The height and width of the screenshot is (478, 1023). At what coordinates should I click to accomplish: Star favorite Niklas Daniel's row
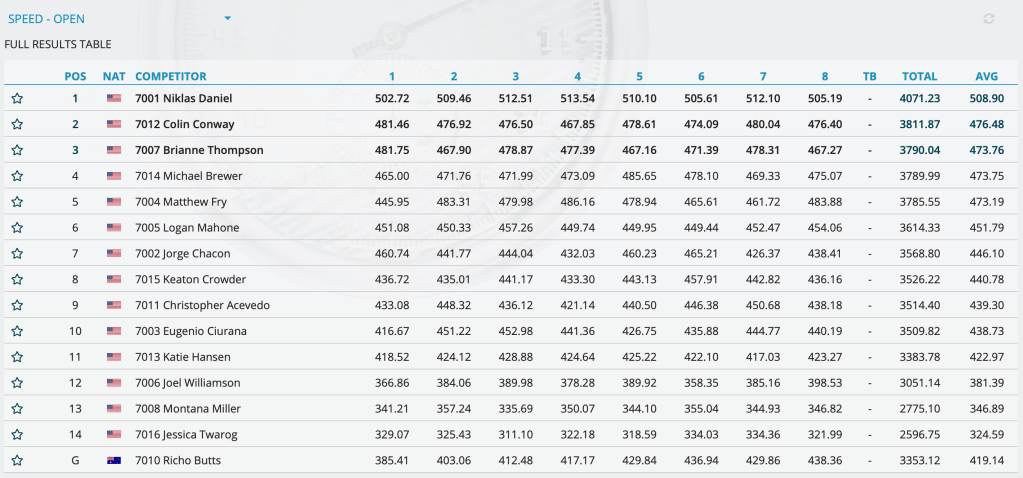click(17, 99)
